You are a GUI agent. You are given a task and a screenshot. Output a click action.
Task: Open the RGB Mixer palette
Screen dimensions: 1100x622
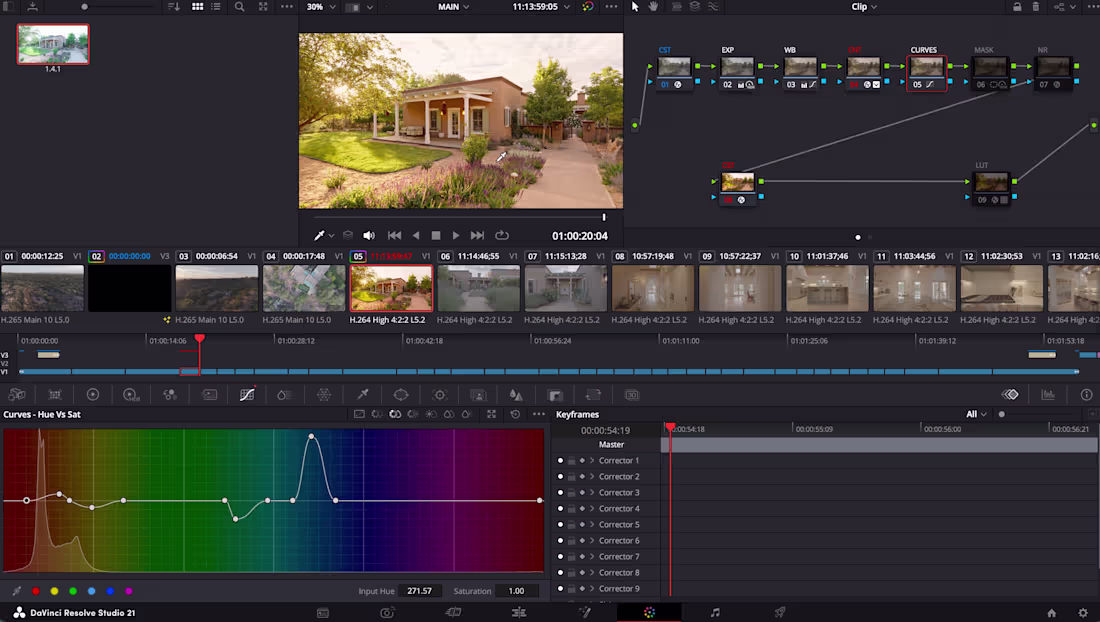[170, 395]
